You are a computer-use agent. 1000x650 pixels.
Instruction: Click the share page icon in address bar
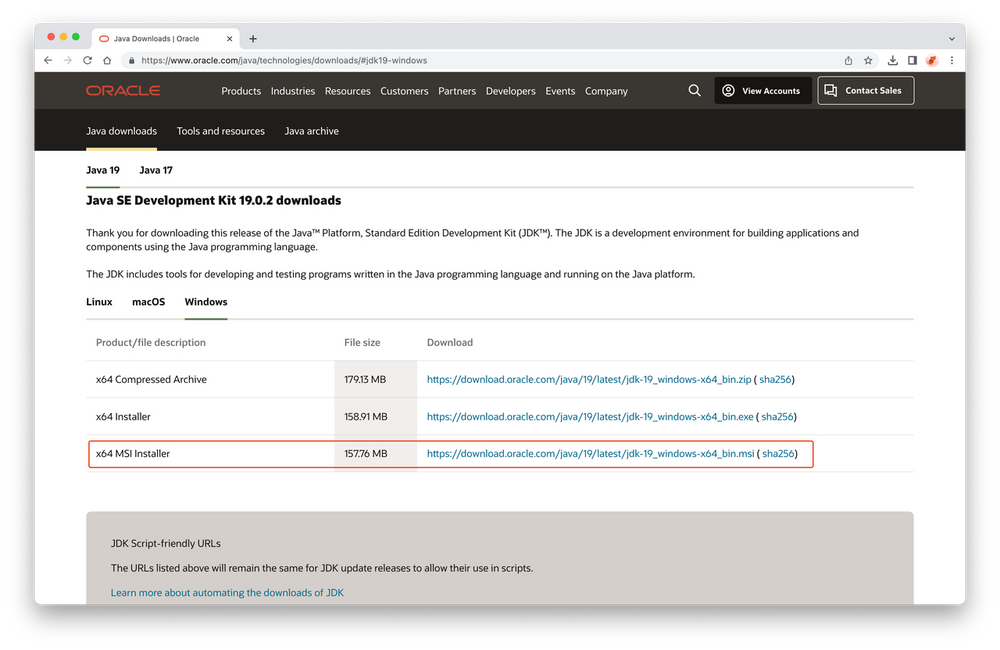click(848, 60)
